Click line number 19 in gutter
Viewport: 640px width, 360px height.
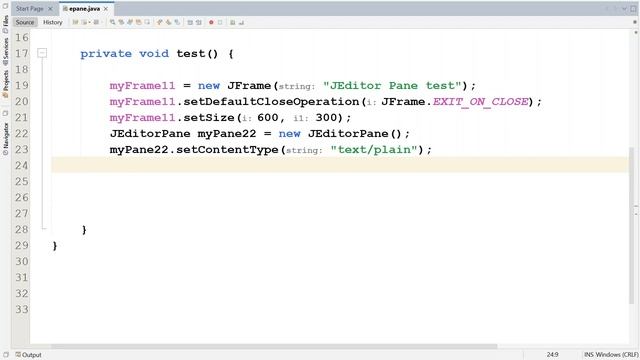[22, 85]
